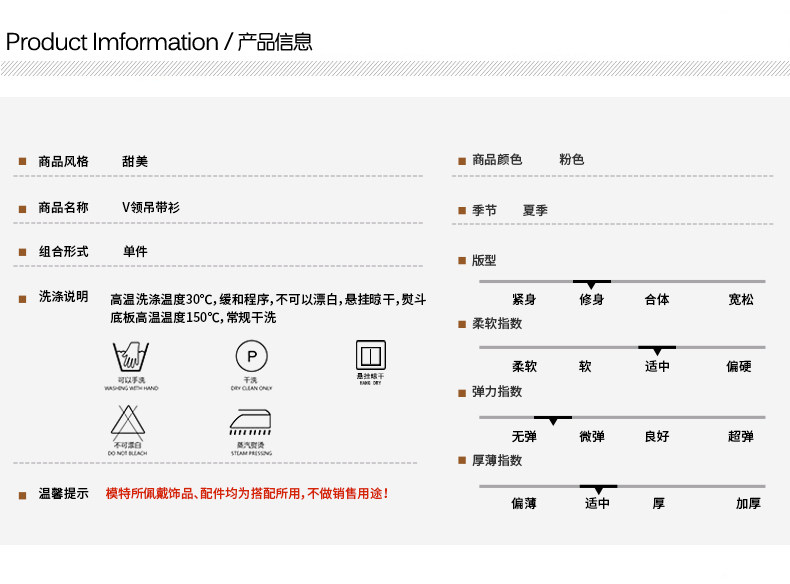790x584 pixels.
Task: Click the 偏薄 thickness option
Action: 524,503
